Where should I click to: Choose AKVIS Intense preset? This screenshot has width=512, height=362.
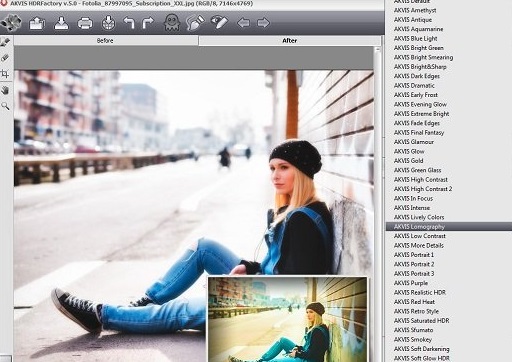(x=412, y=208)
